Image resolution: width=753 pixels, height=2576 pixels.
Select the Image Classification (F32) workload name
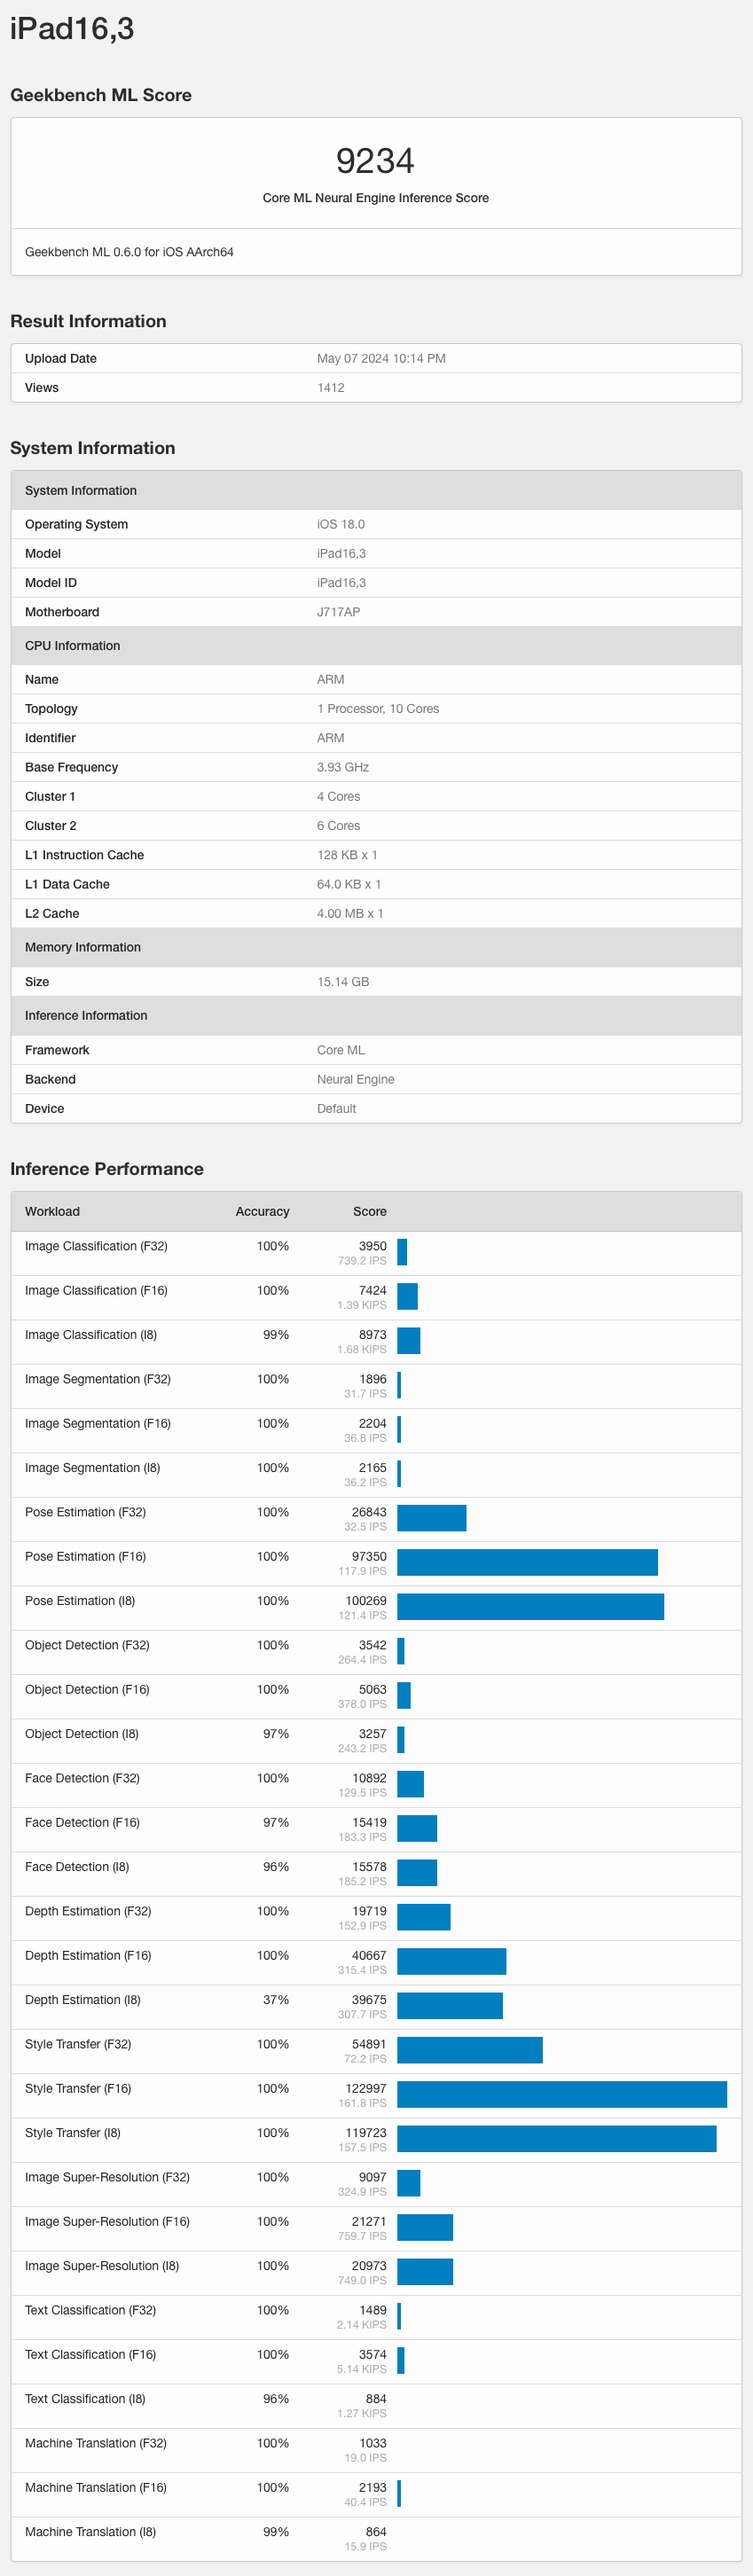coord(96,1247)
